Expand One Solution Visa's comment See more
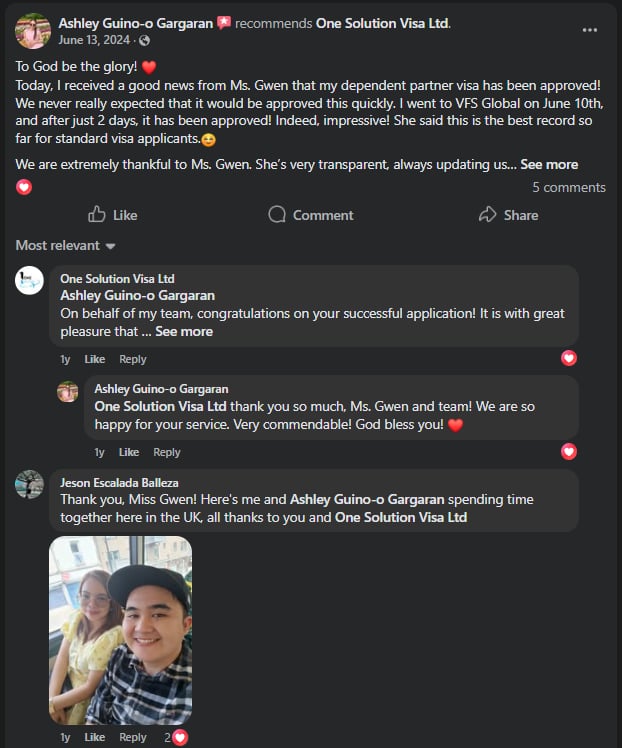The image size is (622, 748). point(184,331)
